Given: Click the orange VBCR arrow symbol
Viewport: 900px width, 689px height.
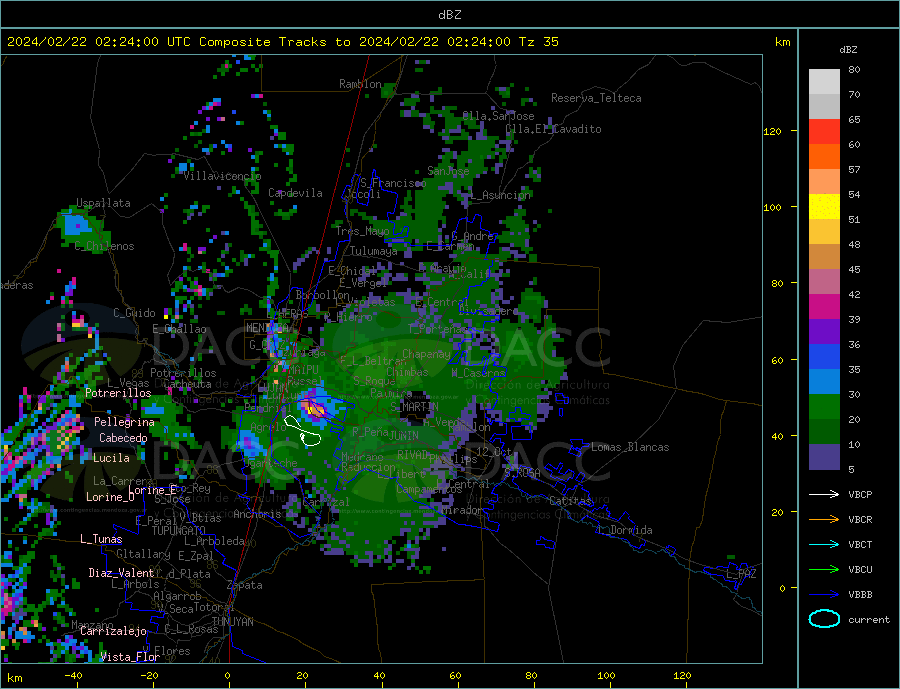Looking at the screenshot, I should (x=824, y=520).
